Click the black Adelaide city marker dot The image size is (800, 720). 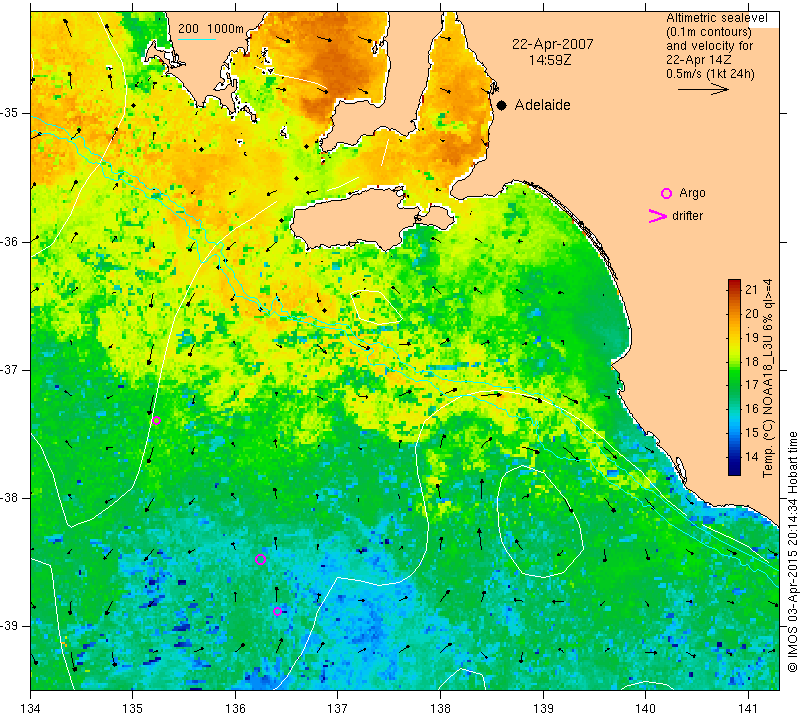502,105
